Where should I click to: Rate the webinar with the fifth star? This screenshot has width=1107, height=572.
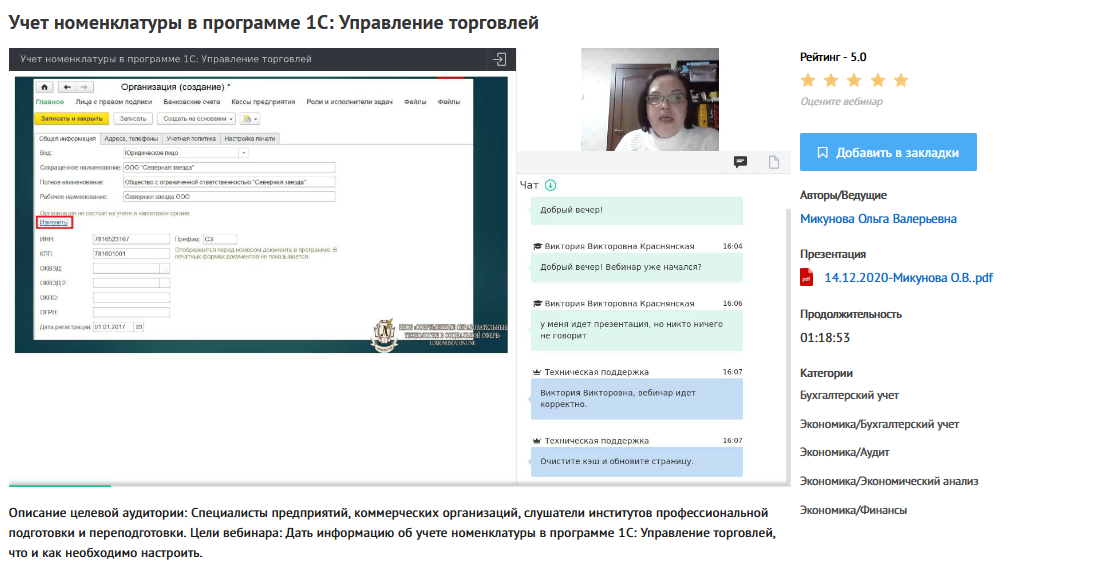(901, 80)
